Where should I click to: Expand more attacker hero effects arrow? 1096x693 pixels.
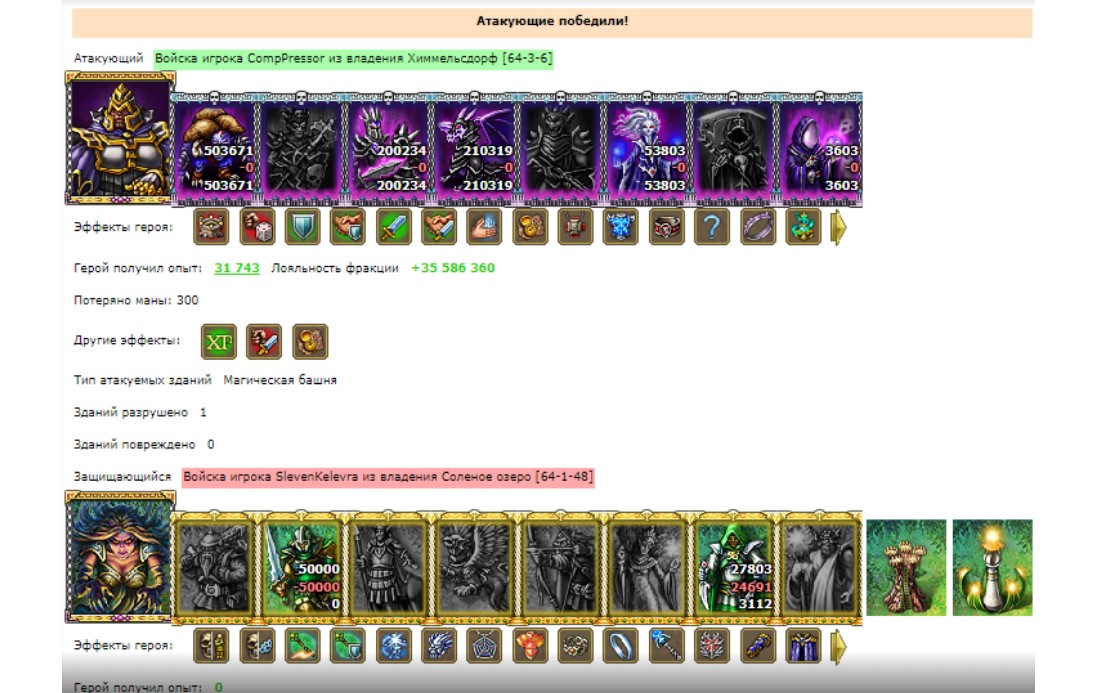tap(838, 227)
